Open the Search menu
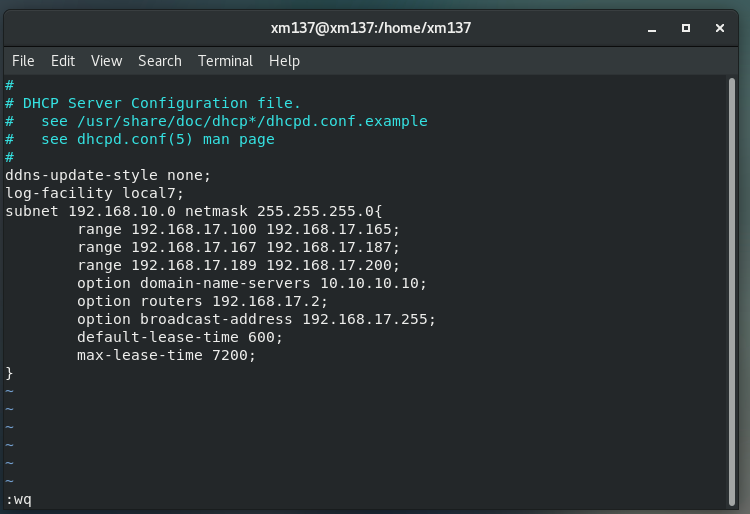 pos(160,61)
